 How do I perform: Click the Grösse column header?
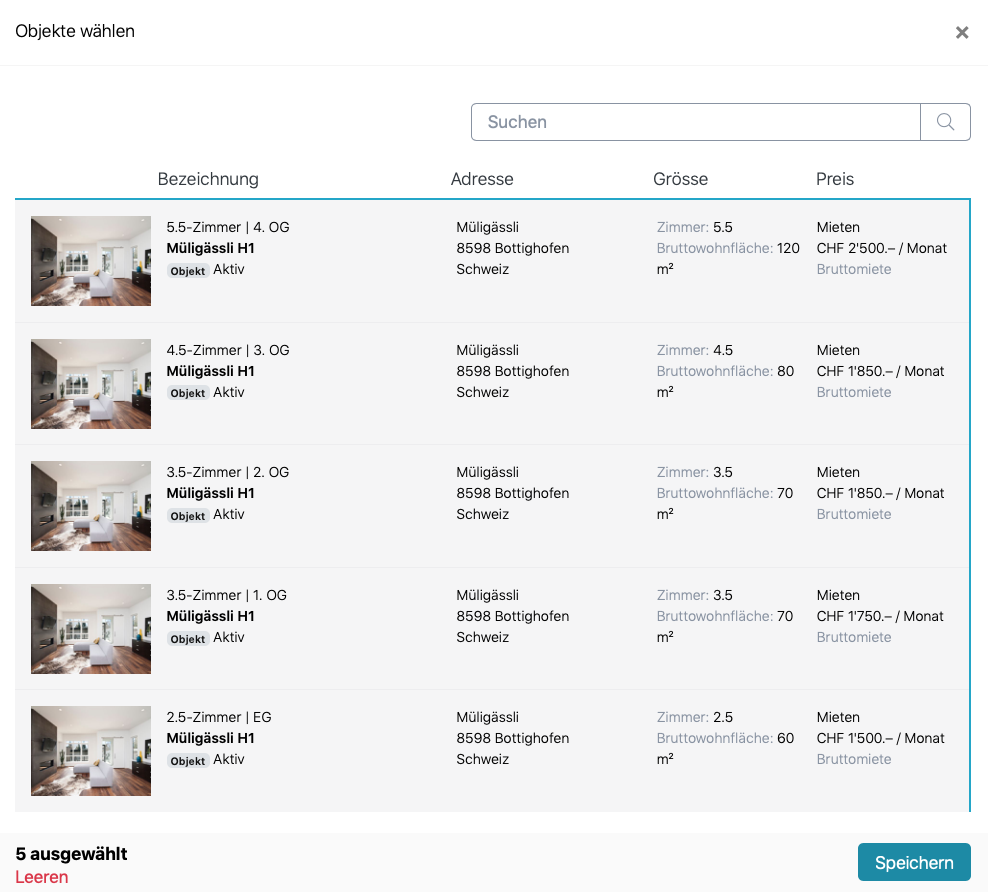tap(680, 179)
